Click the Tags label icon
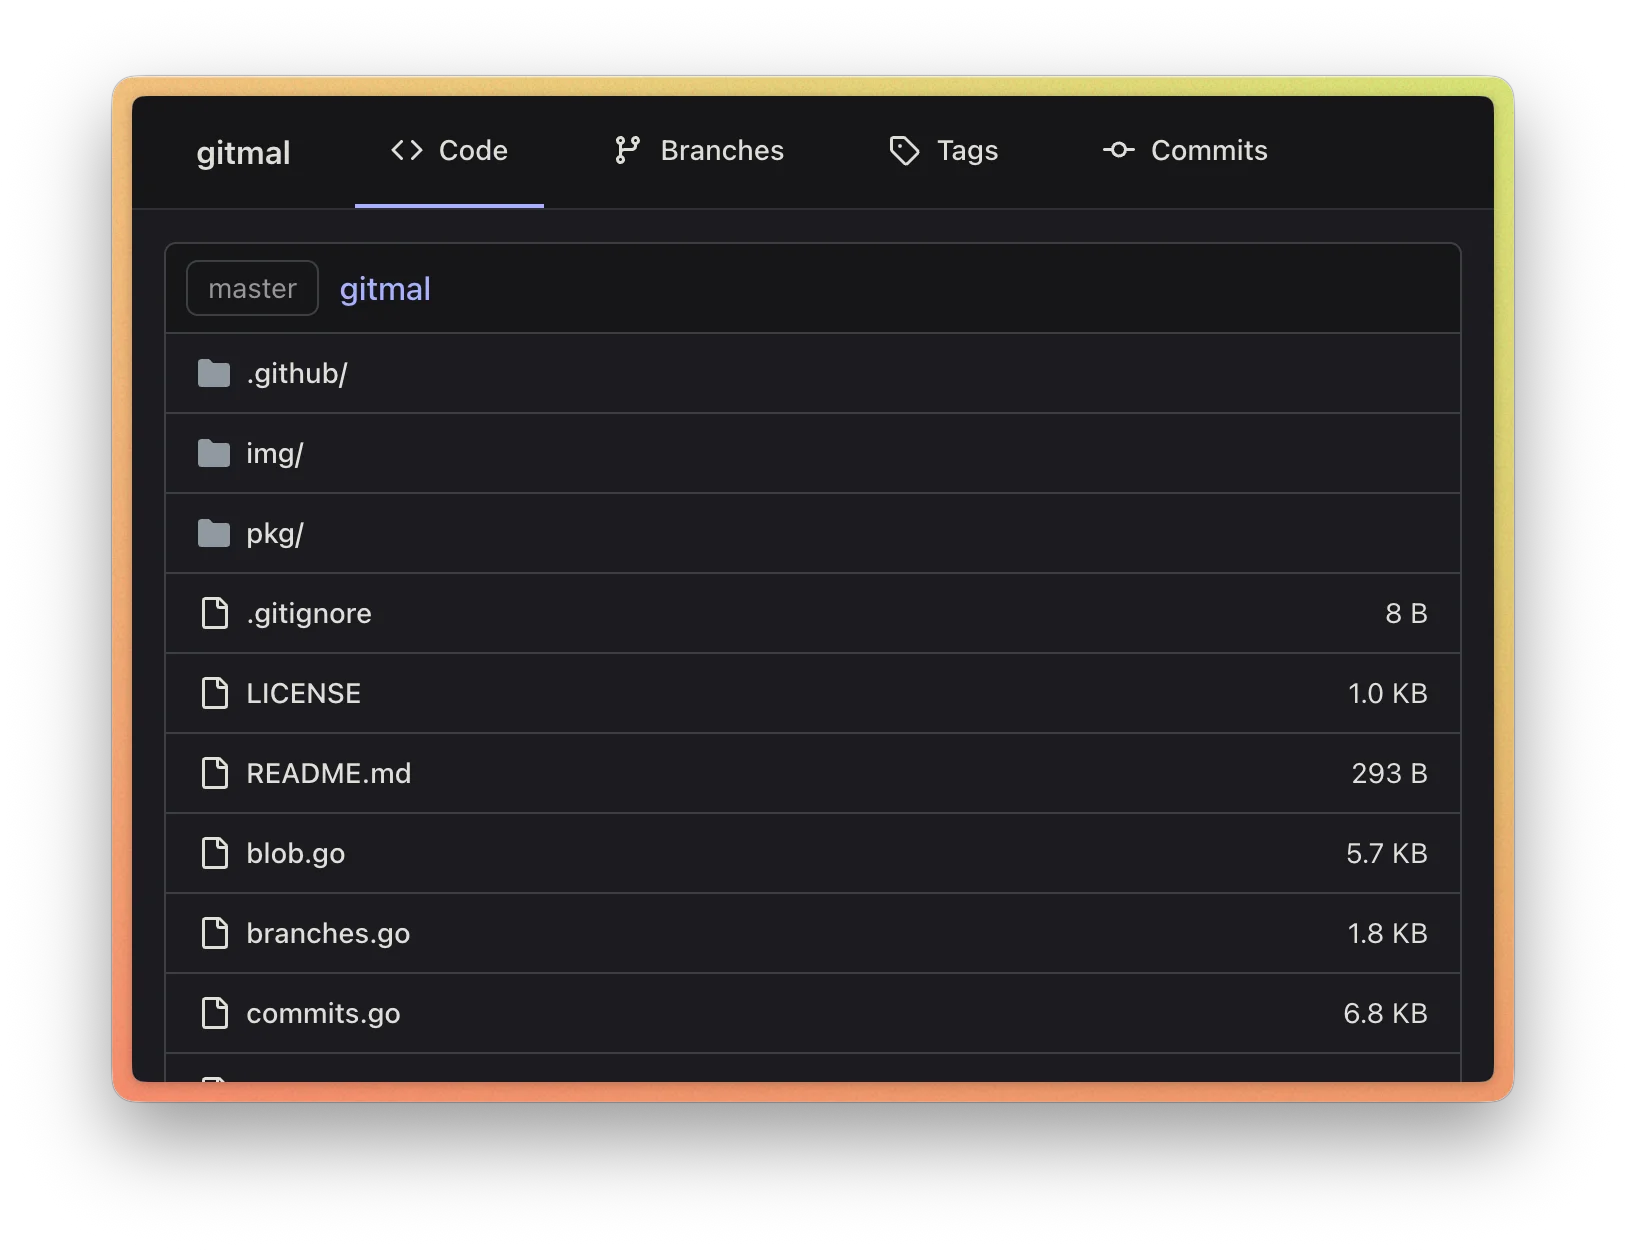Screen dimensions: 1626x1250 (904, 150)
